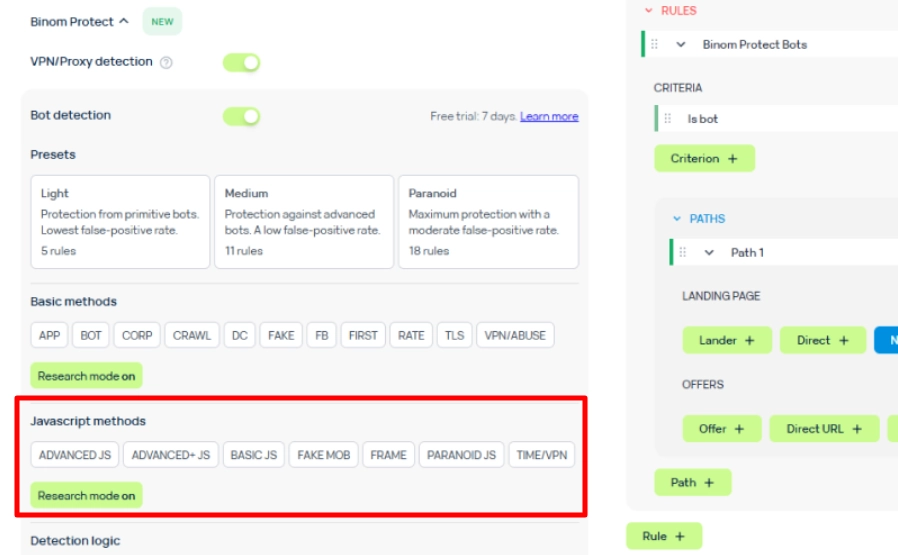
Task: Click the Binom Protect Bots rule name
Action: (x=754, y=44)
